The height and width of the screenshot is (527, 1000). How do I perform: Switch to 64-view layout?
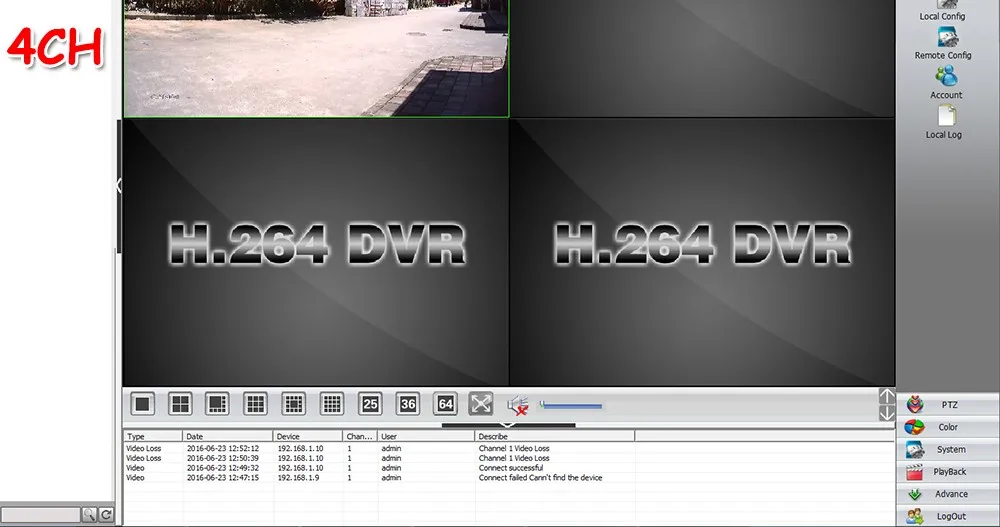click(445, 404)
